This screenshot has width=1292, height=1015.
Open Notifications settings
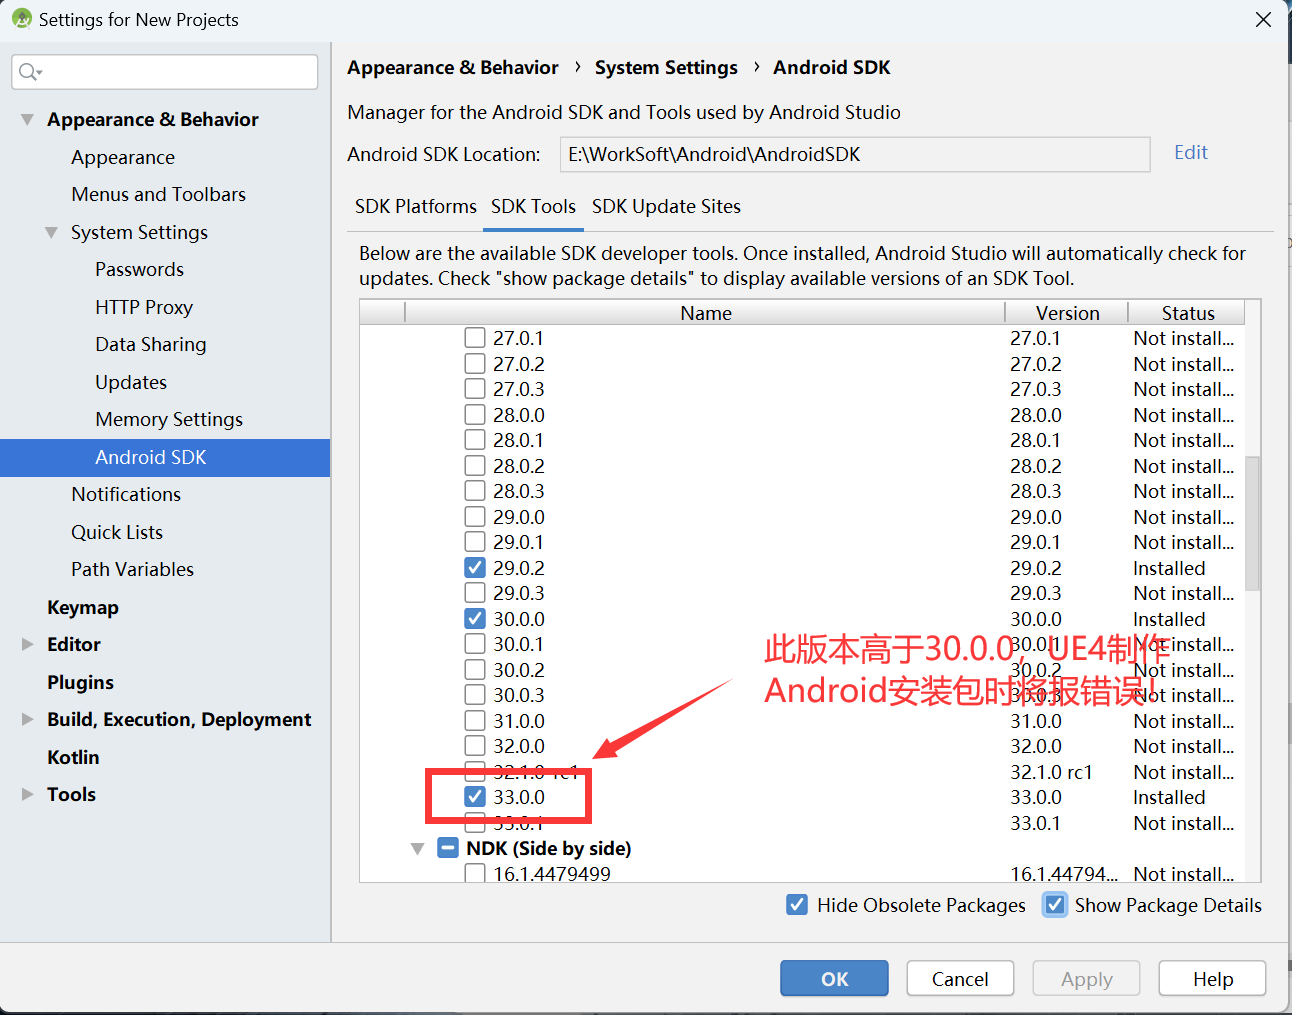126,495
